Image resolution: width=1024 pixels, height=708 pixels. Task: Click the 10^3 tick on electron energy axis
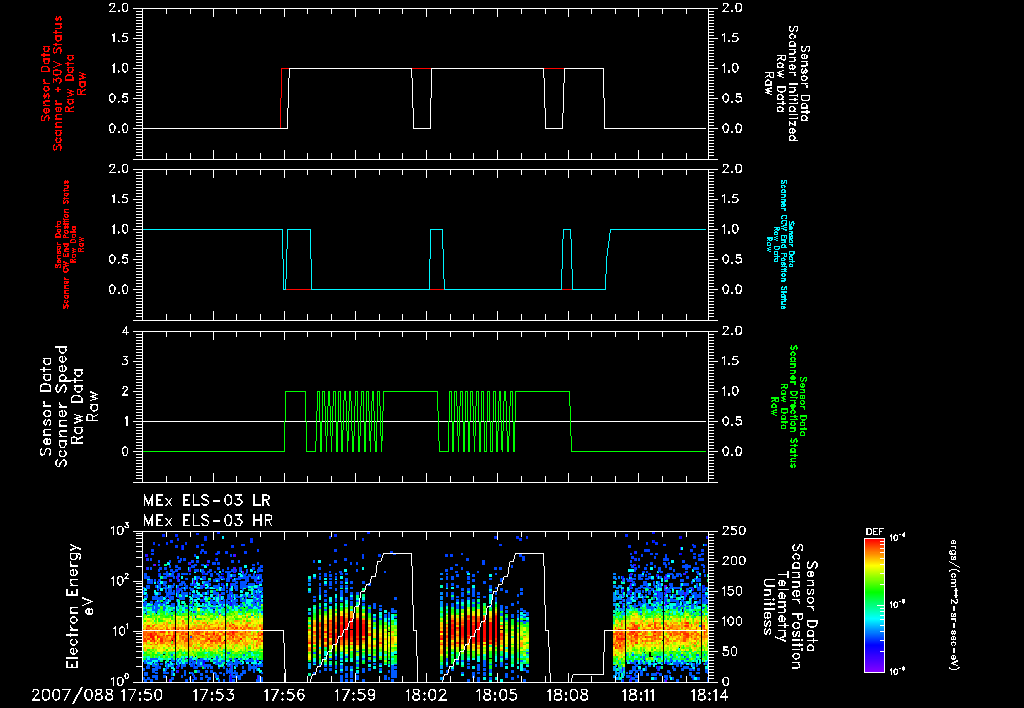(120, 530)
